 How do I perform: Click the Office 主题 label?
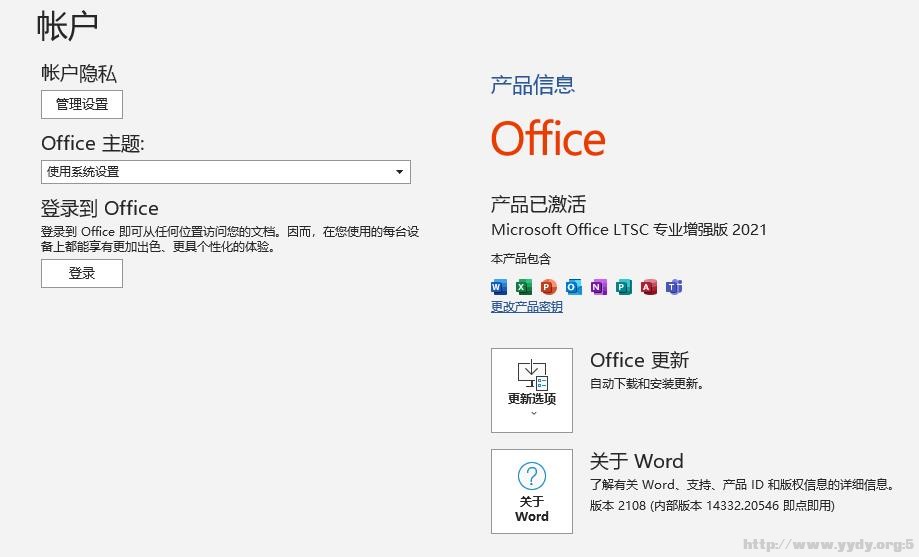click(93, 143)
